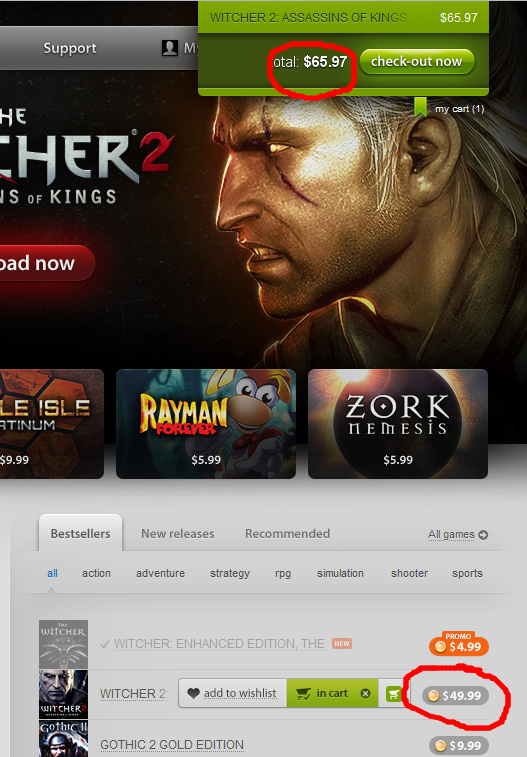Viewport: 527px width, 757px height.
Task: Click the $9.99 price button for Gothic 2
Action: (x=459, y=745)
